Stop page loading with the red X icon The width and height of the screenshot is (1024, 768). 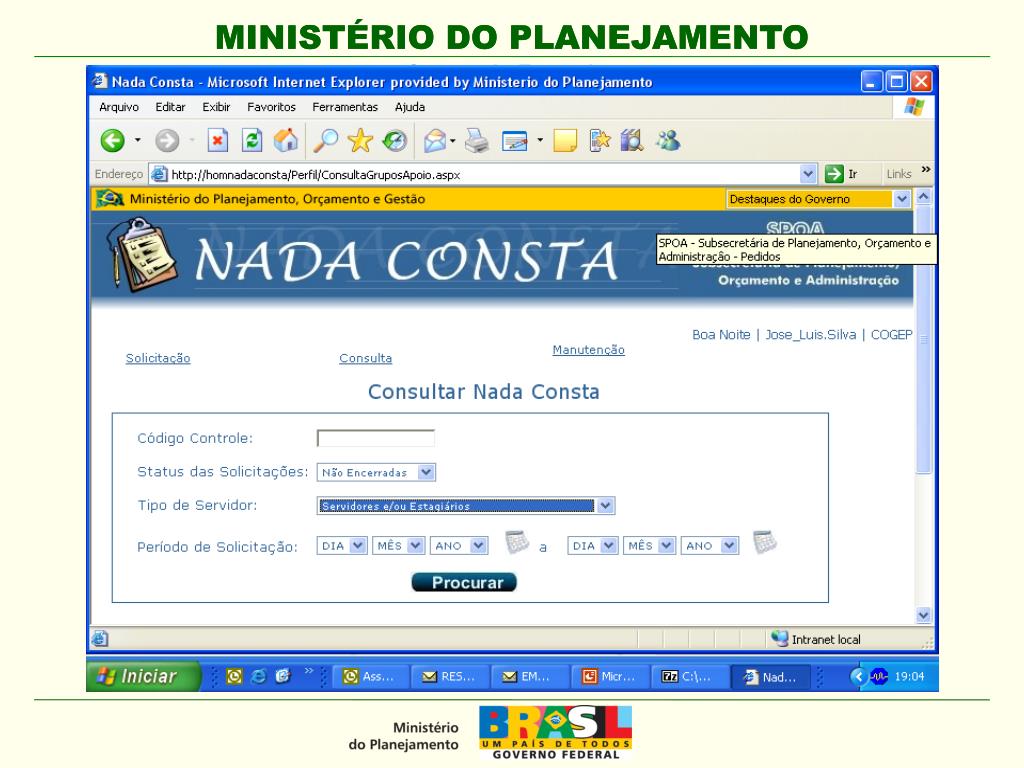coord(217,140)
